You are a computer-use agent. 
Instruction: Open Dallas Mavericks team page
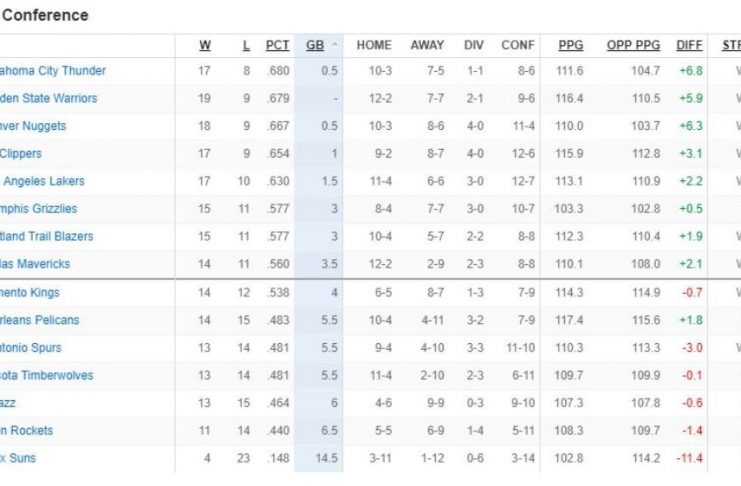(x=39, y=264)
